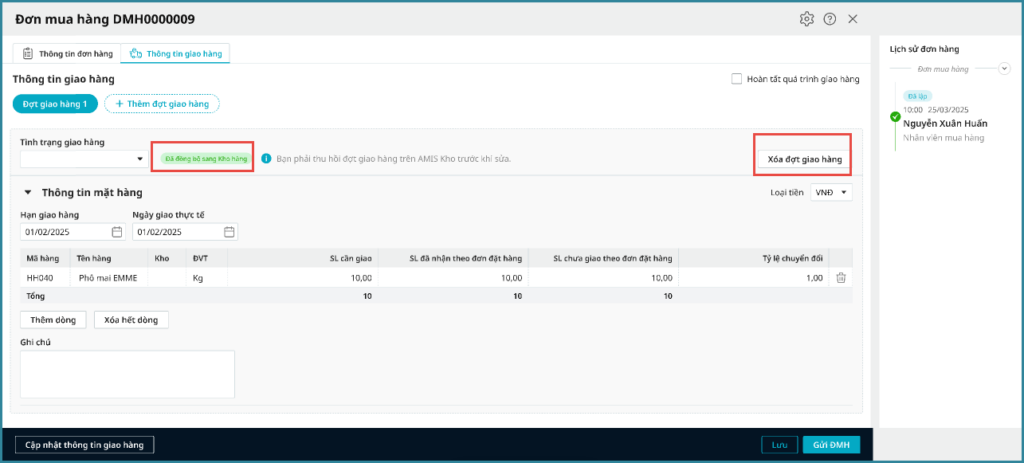Click Xóa hết dòng button
This screenshot has height=463, width=1024.
pyautogui.click(x=131, y=320)
